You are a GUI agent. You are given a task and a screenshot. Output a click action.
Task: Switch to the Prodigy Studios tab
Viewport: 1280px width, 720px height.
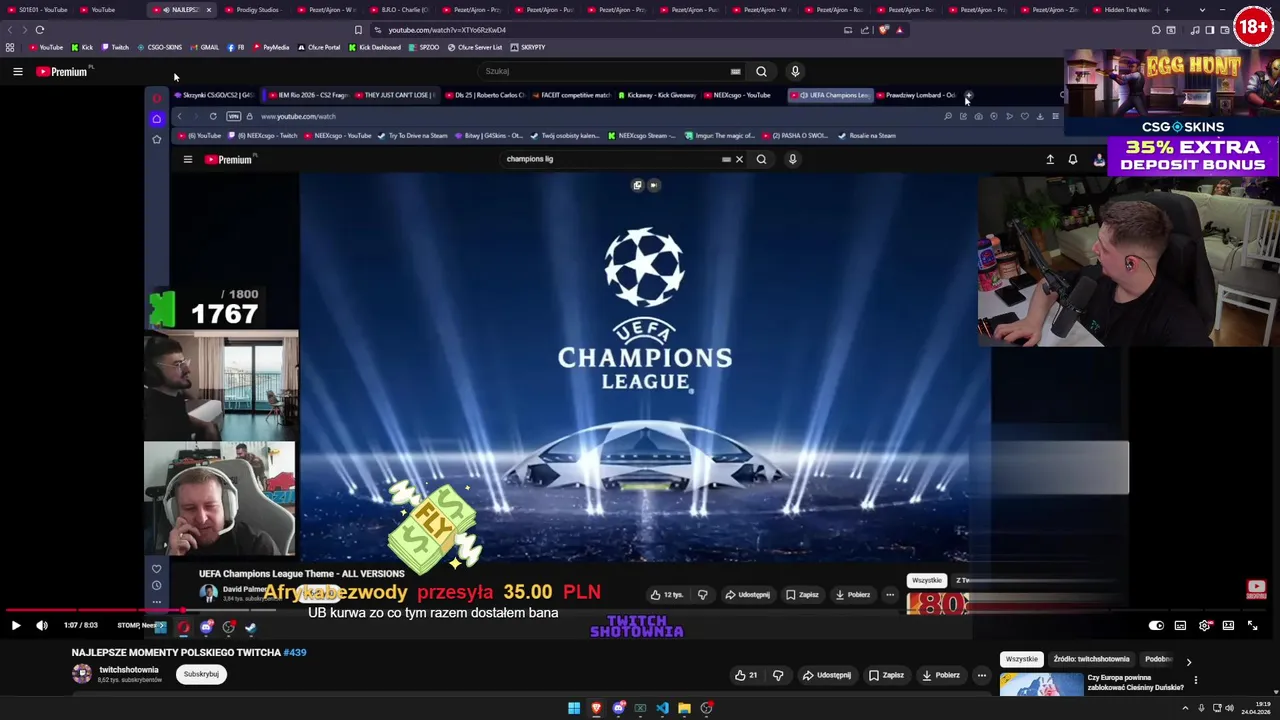(x=251, y=10)
